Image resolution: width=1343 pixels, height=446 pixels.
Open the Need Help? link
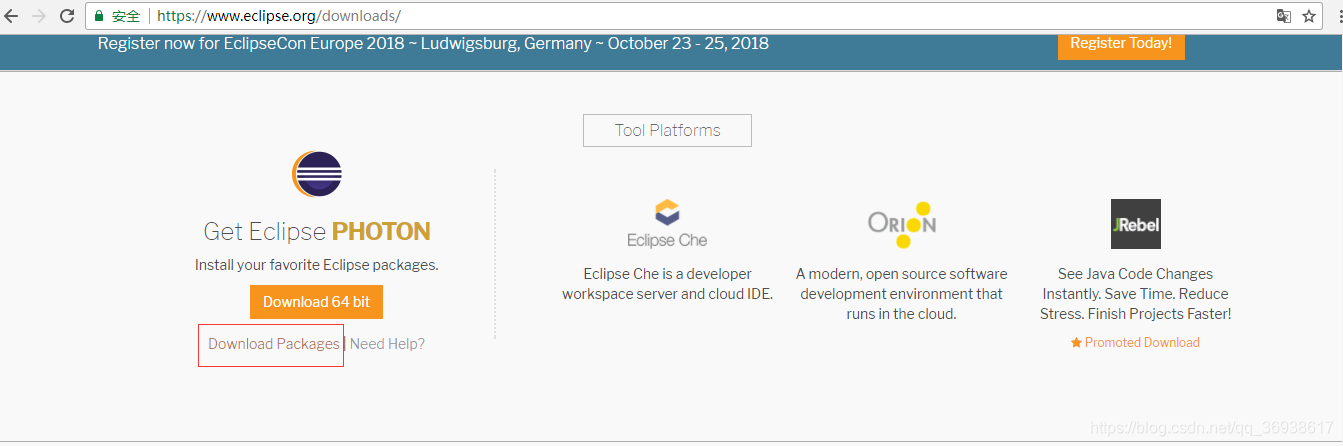pyautogui.click(x=387, y=343)
